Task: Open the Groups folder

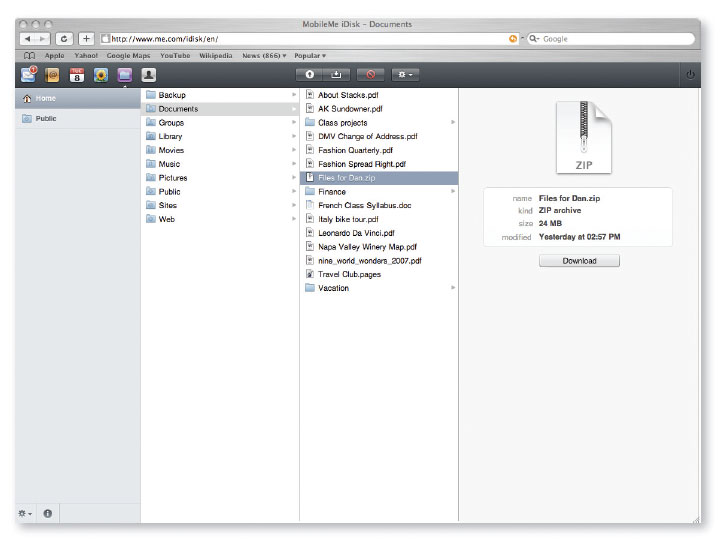Action: pyautogui.click(x=221, y=123)
